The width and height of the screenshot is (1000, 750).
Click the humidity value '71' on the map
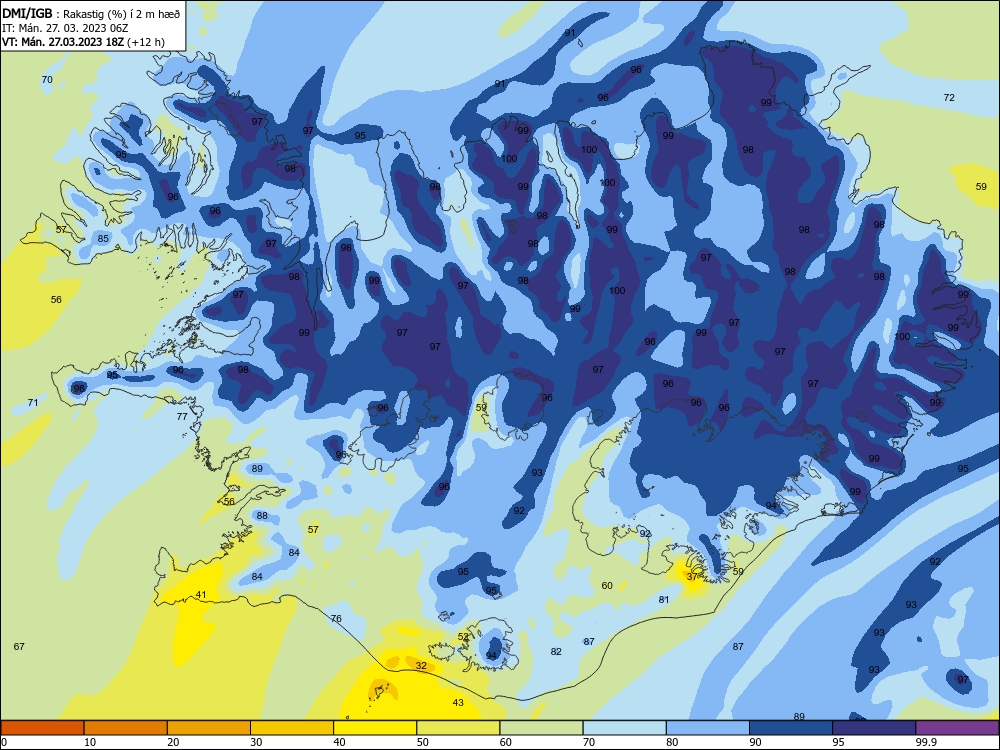point(33,402)
